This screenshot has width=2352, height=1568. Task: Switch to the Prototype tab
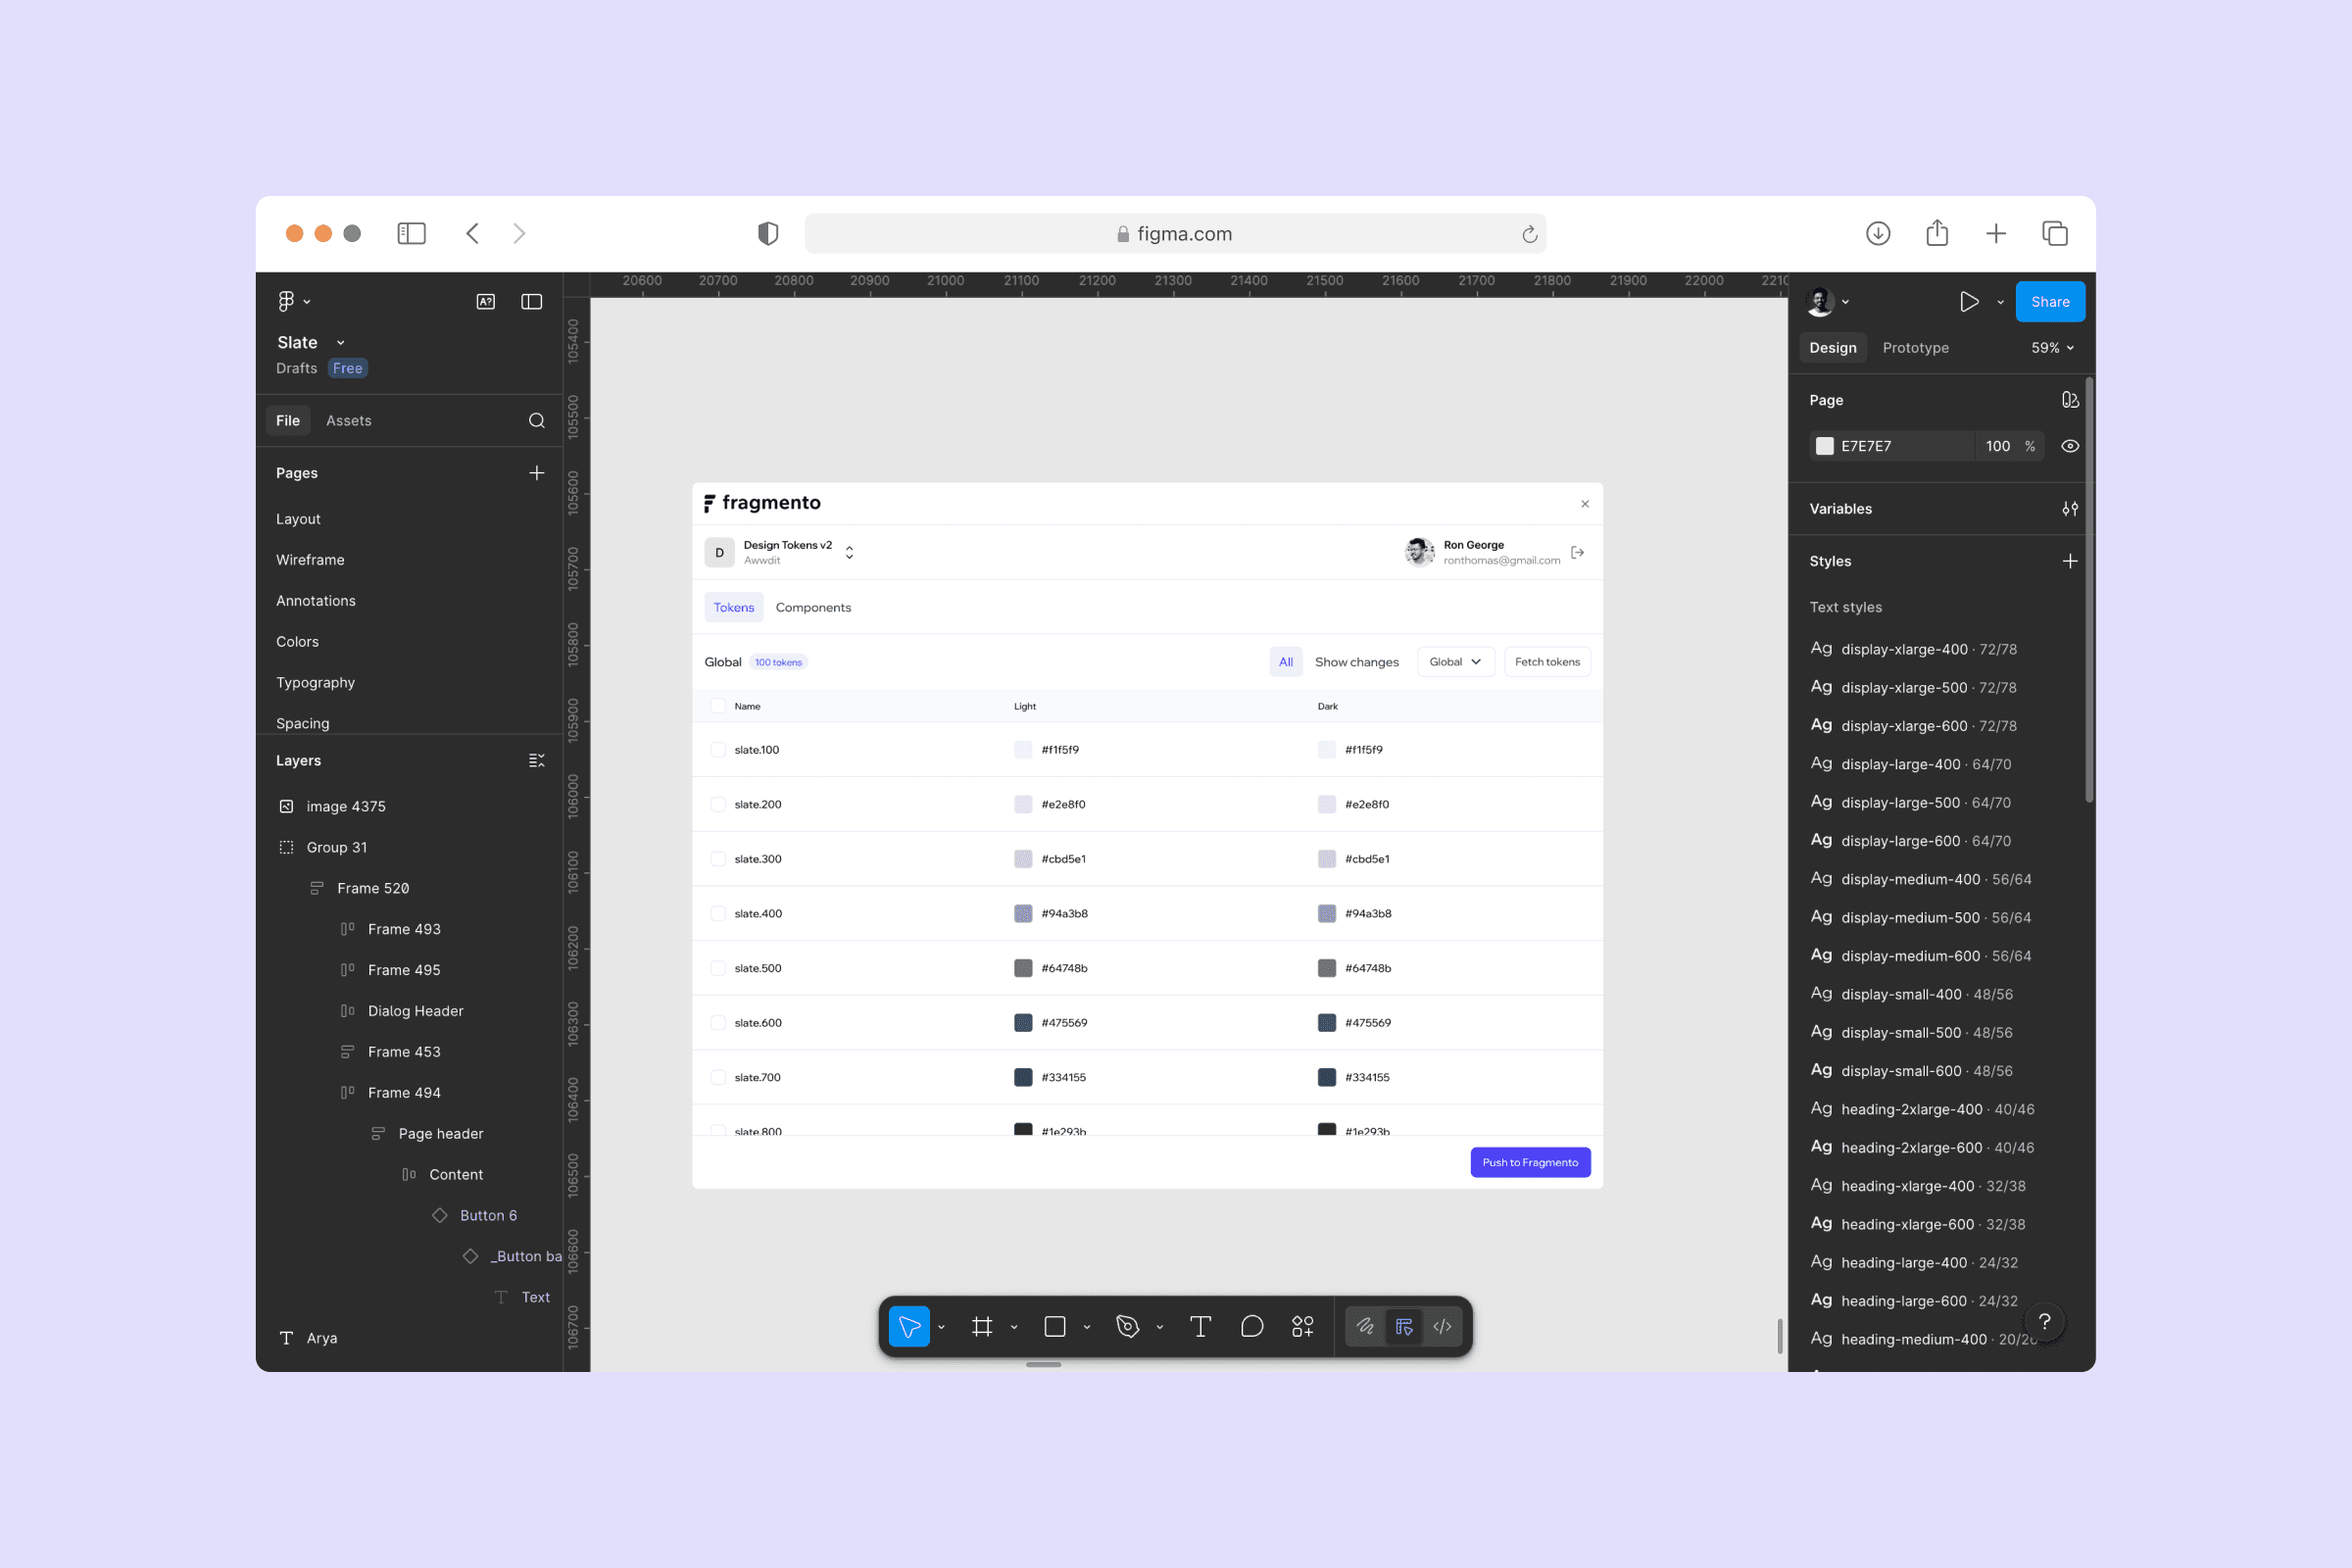click(1915, 348)
